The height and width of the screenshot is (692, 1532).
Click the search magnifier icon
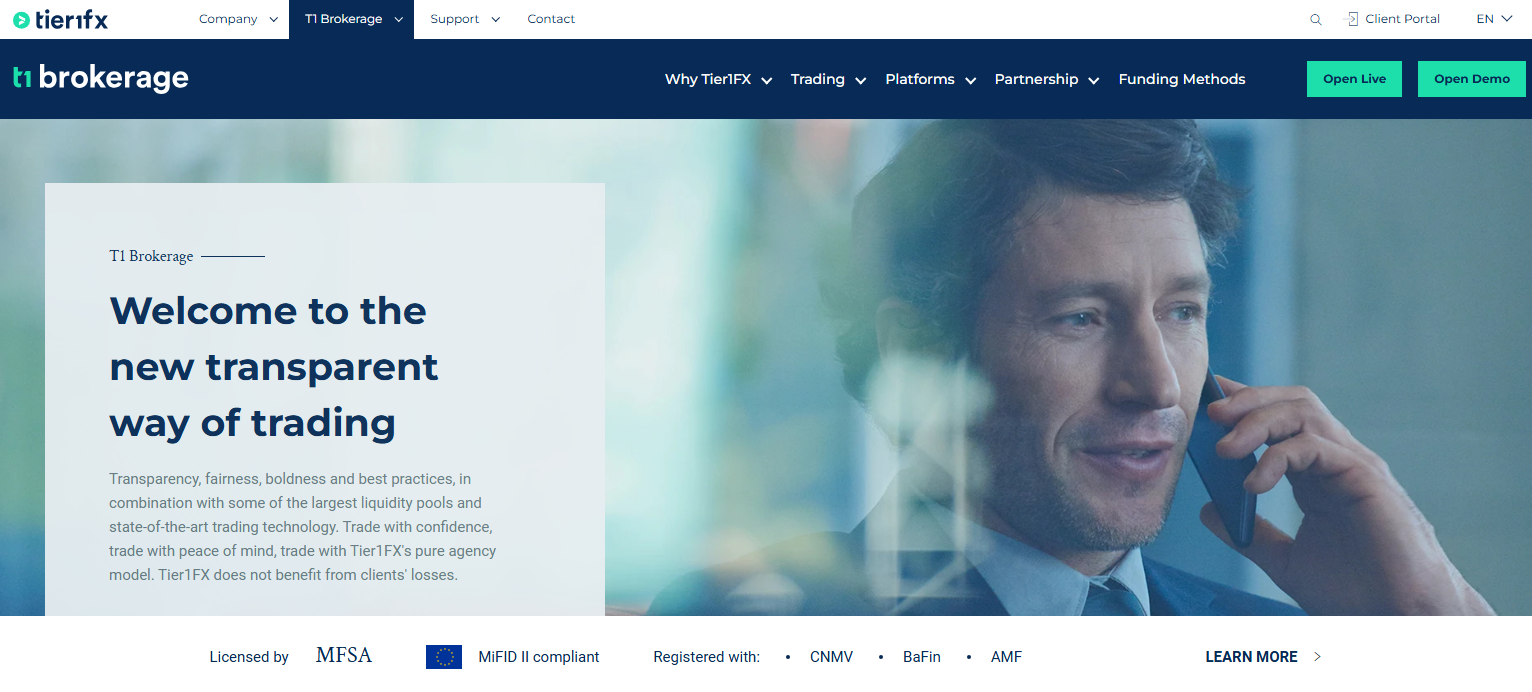click(x=1316, y=20)
